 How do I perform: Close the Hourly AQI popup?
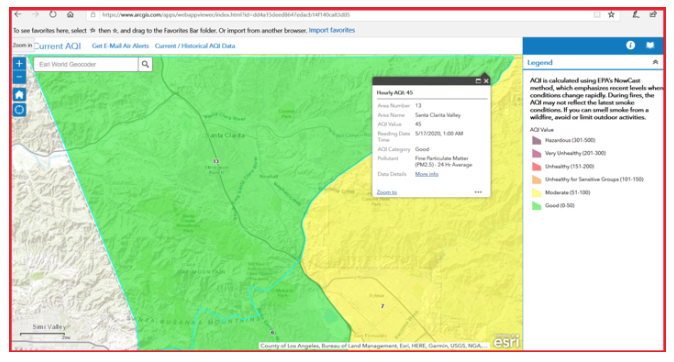click(486, 81)
